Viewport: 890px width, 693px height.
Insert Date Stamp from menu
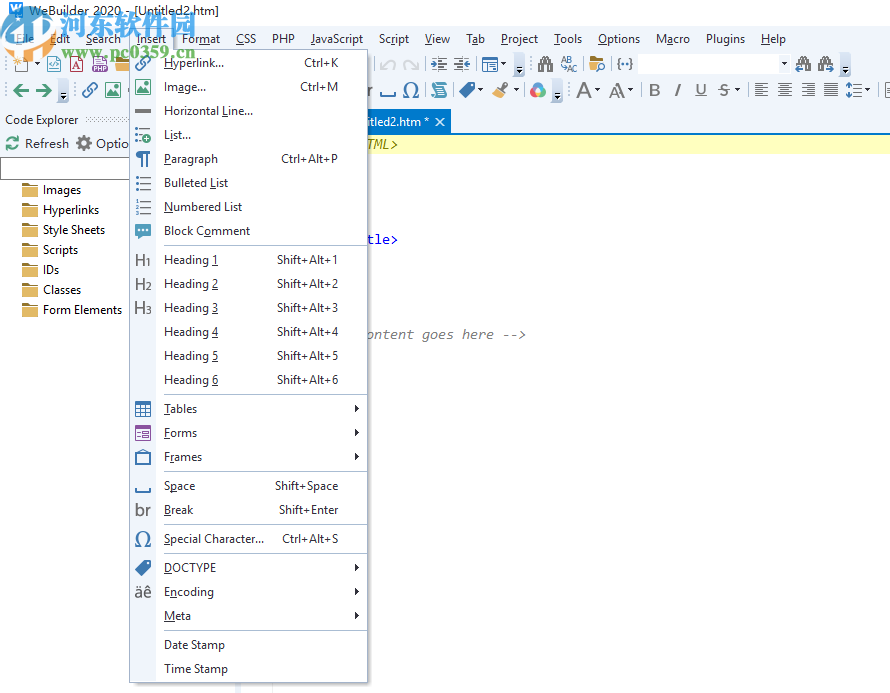pos(249,645)
